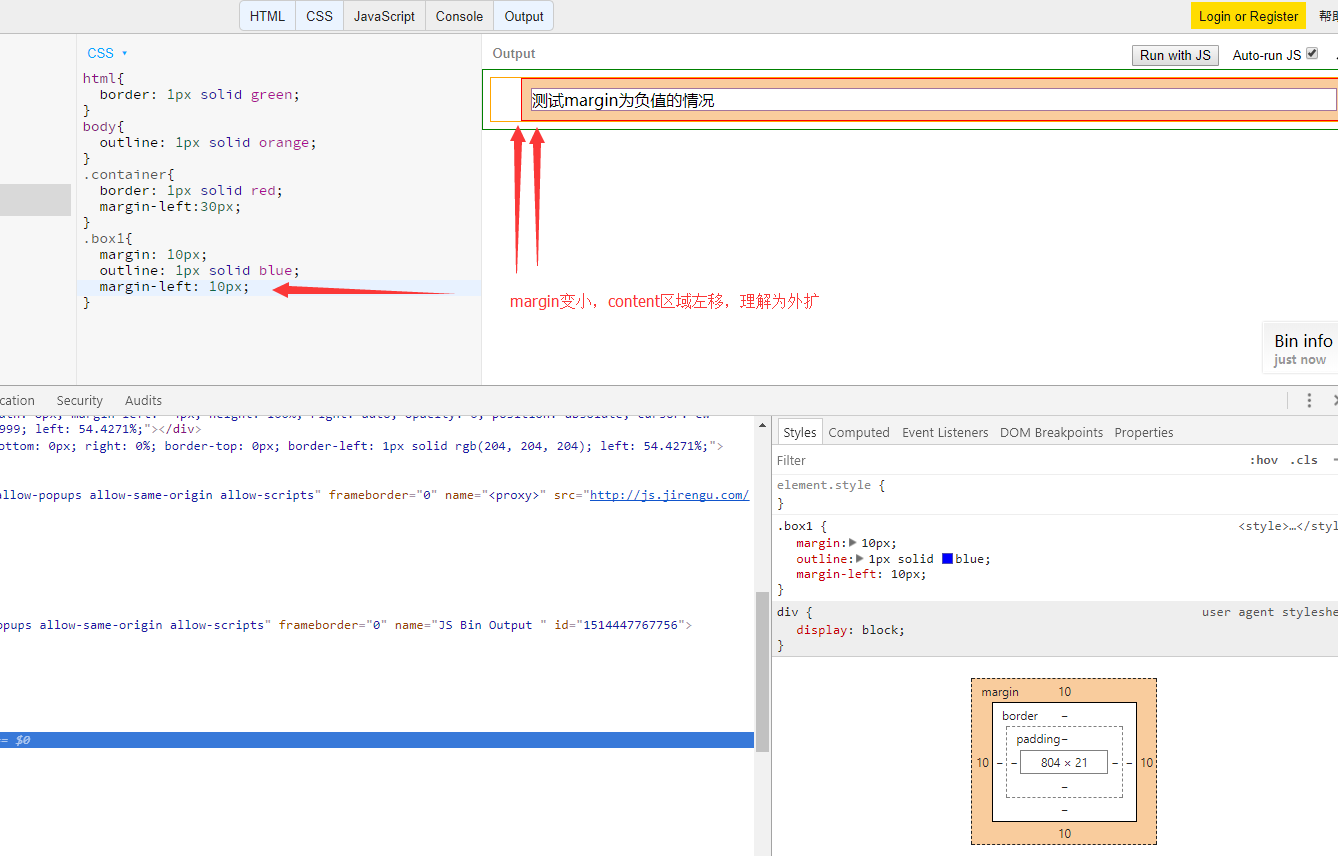Toggle the .cls class editor button
The image size is (1338, 856).
[x=1304, y=460]
